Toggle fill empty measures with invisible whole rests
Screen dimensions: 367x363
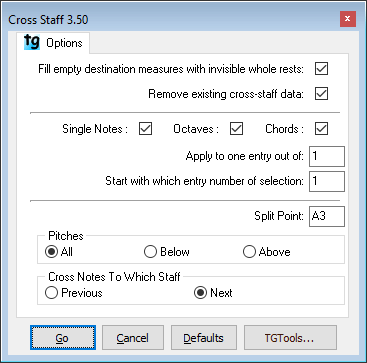pyautogui.click(x=321, y=69)
